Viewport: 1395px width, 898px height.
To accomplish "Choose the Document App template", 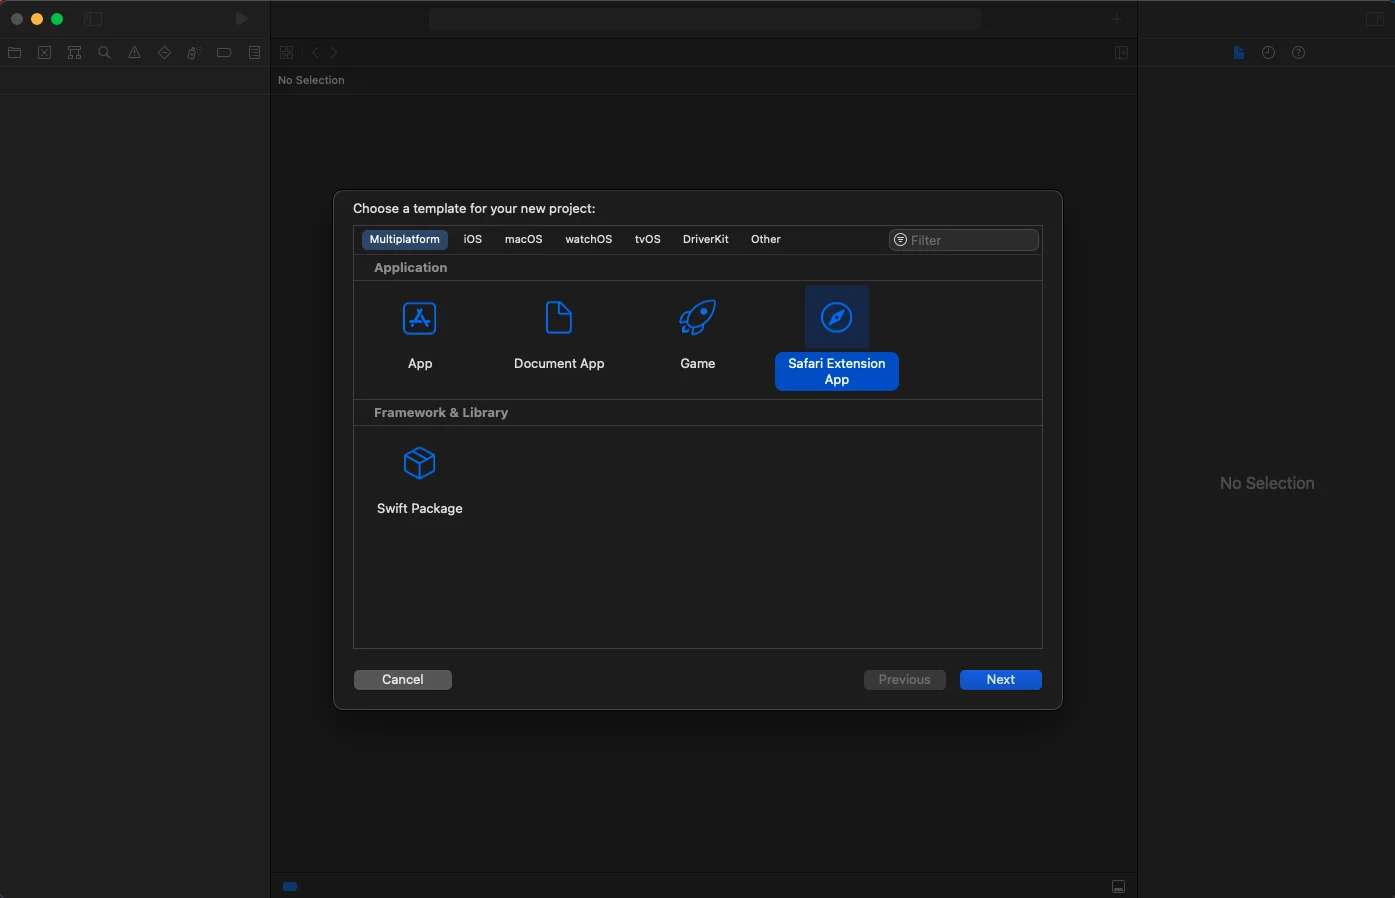I will click(559, 336).
